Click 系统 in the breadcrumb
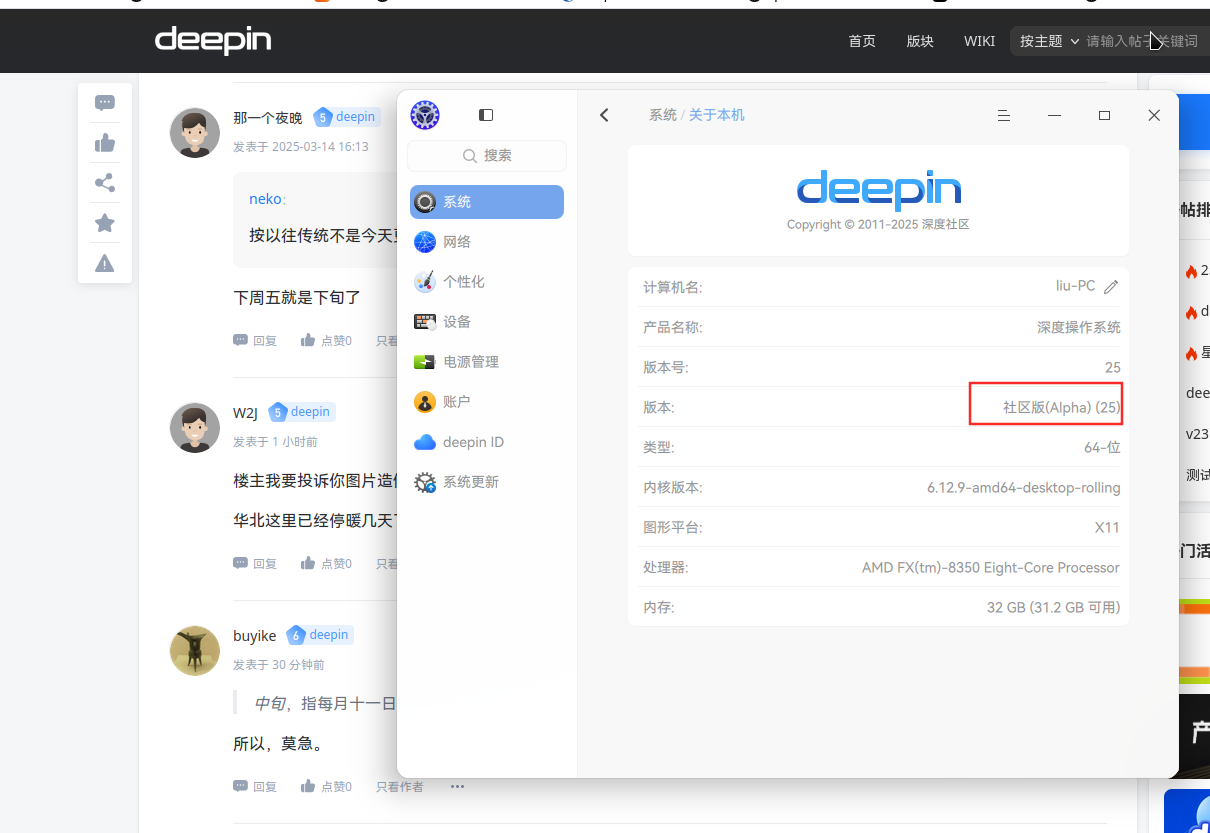1210x833 pixels. tap(663, 115)
